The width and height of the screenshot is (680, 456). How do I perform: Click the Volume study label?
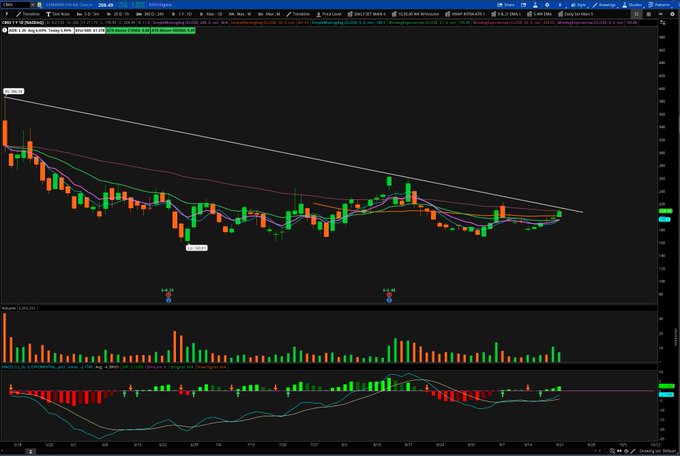9,308
